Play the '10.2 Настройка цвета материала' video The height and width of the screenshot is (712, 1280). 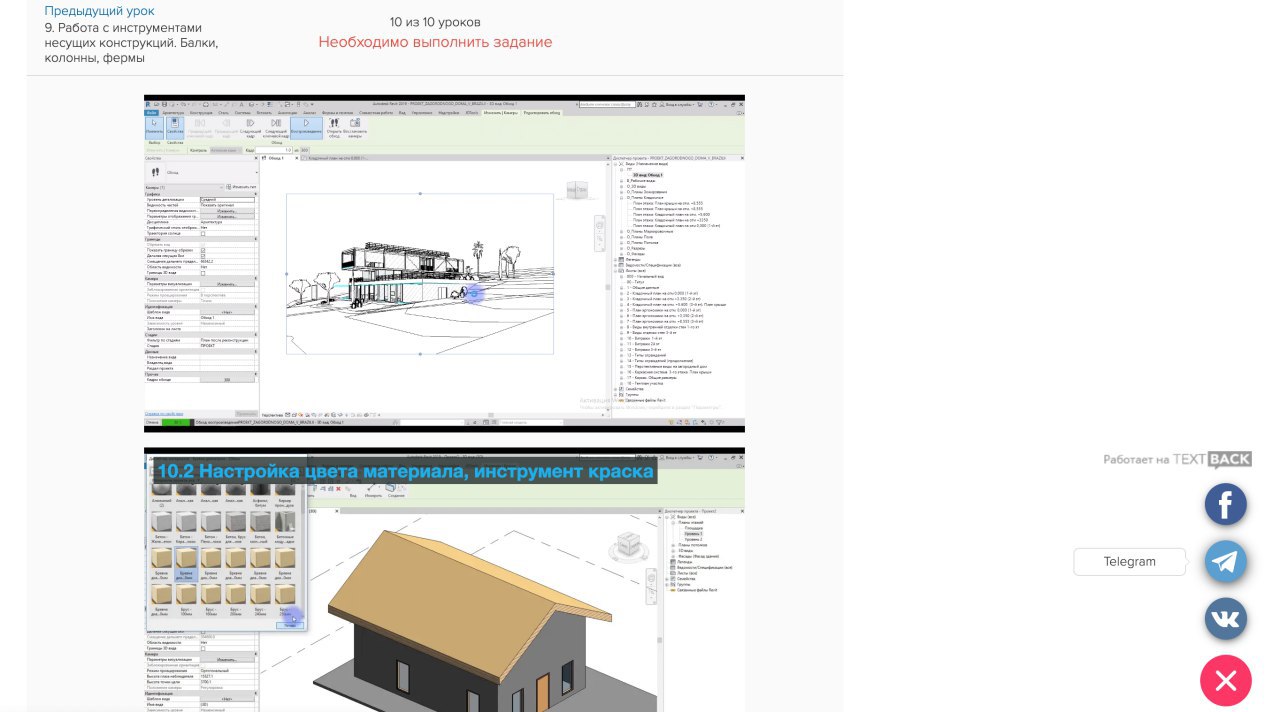(x=444, y=580)
